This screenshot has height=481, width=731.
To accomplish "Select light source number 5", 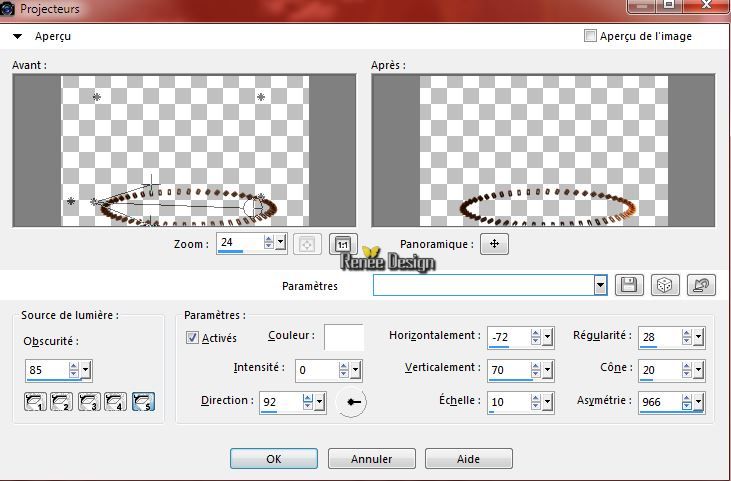I will click(143, 401).
